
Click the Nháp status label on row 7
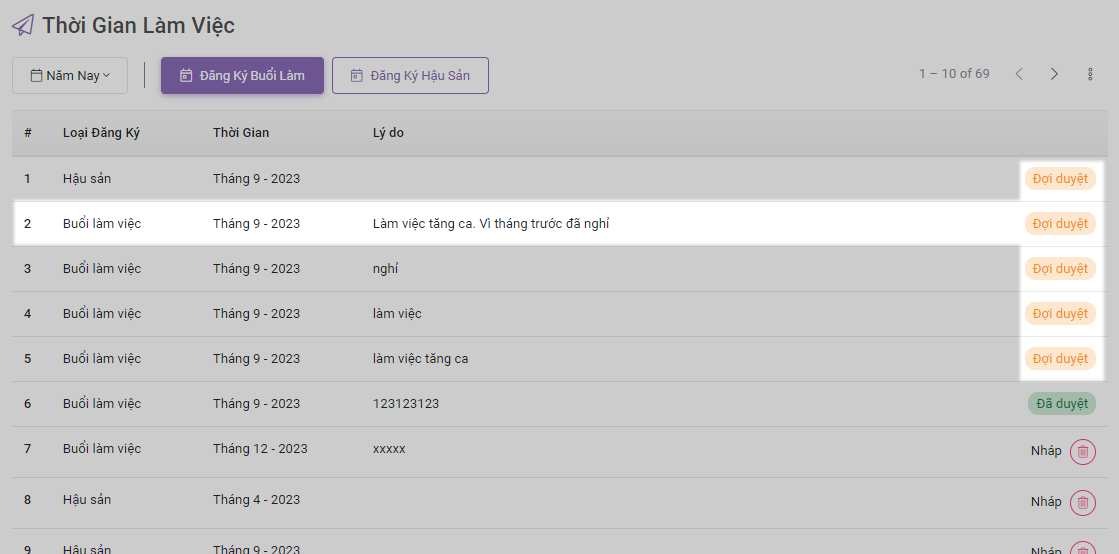(x=1046, y=451)
